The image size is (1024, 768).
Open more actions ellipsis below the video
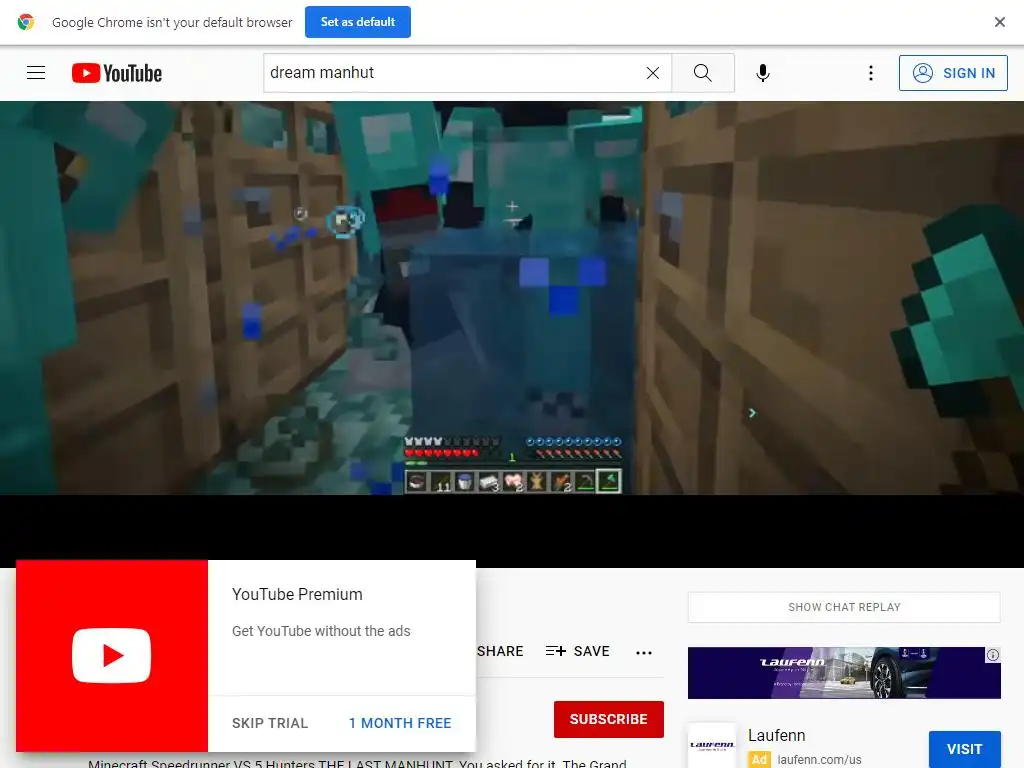pos(644,652)
